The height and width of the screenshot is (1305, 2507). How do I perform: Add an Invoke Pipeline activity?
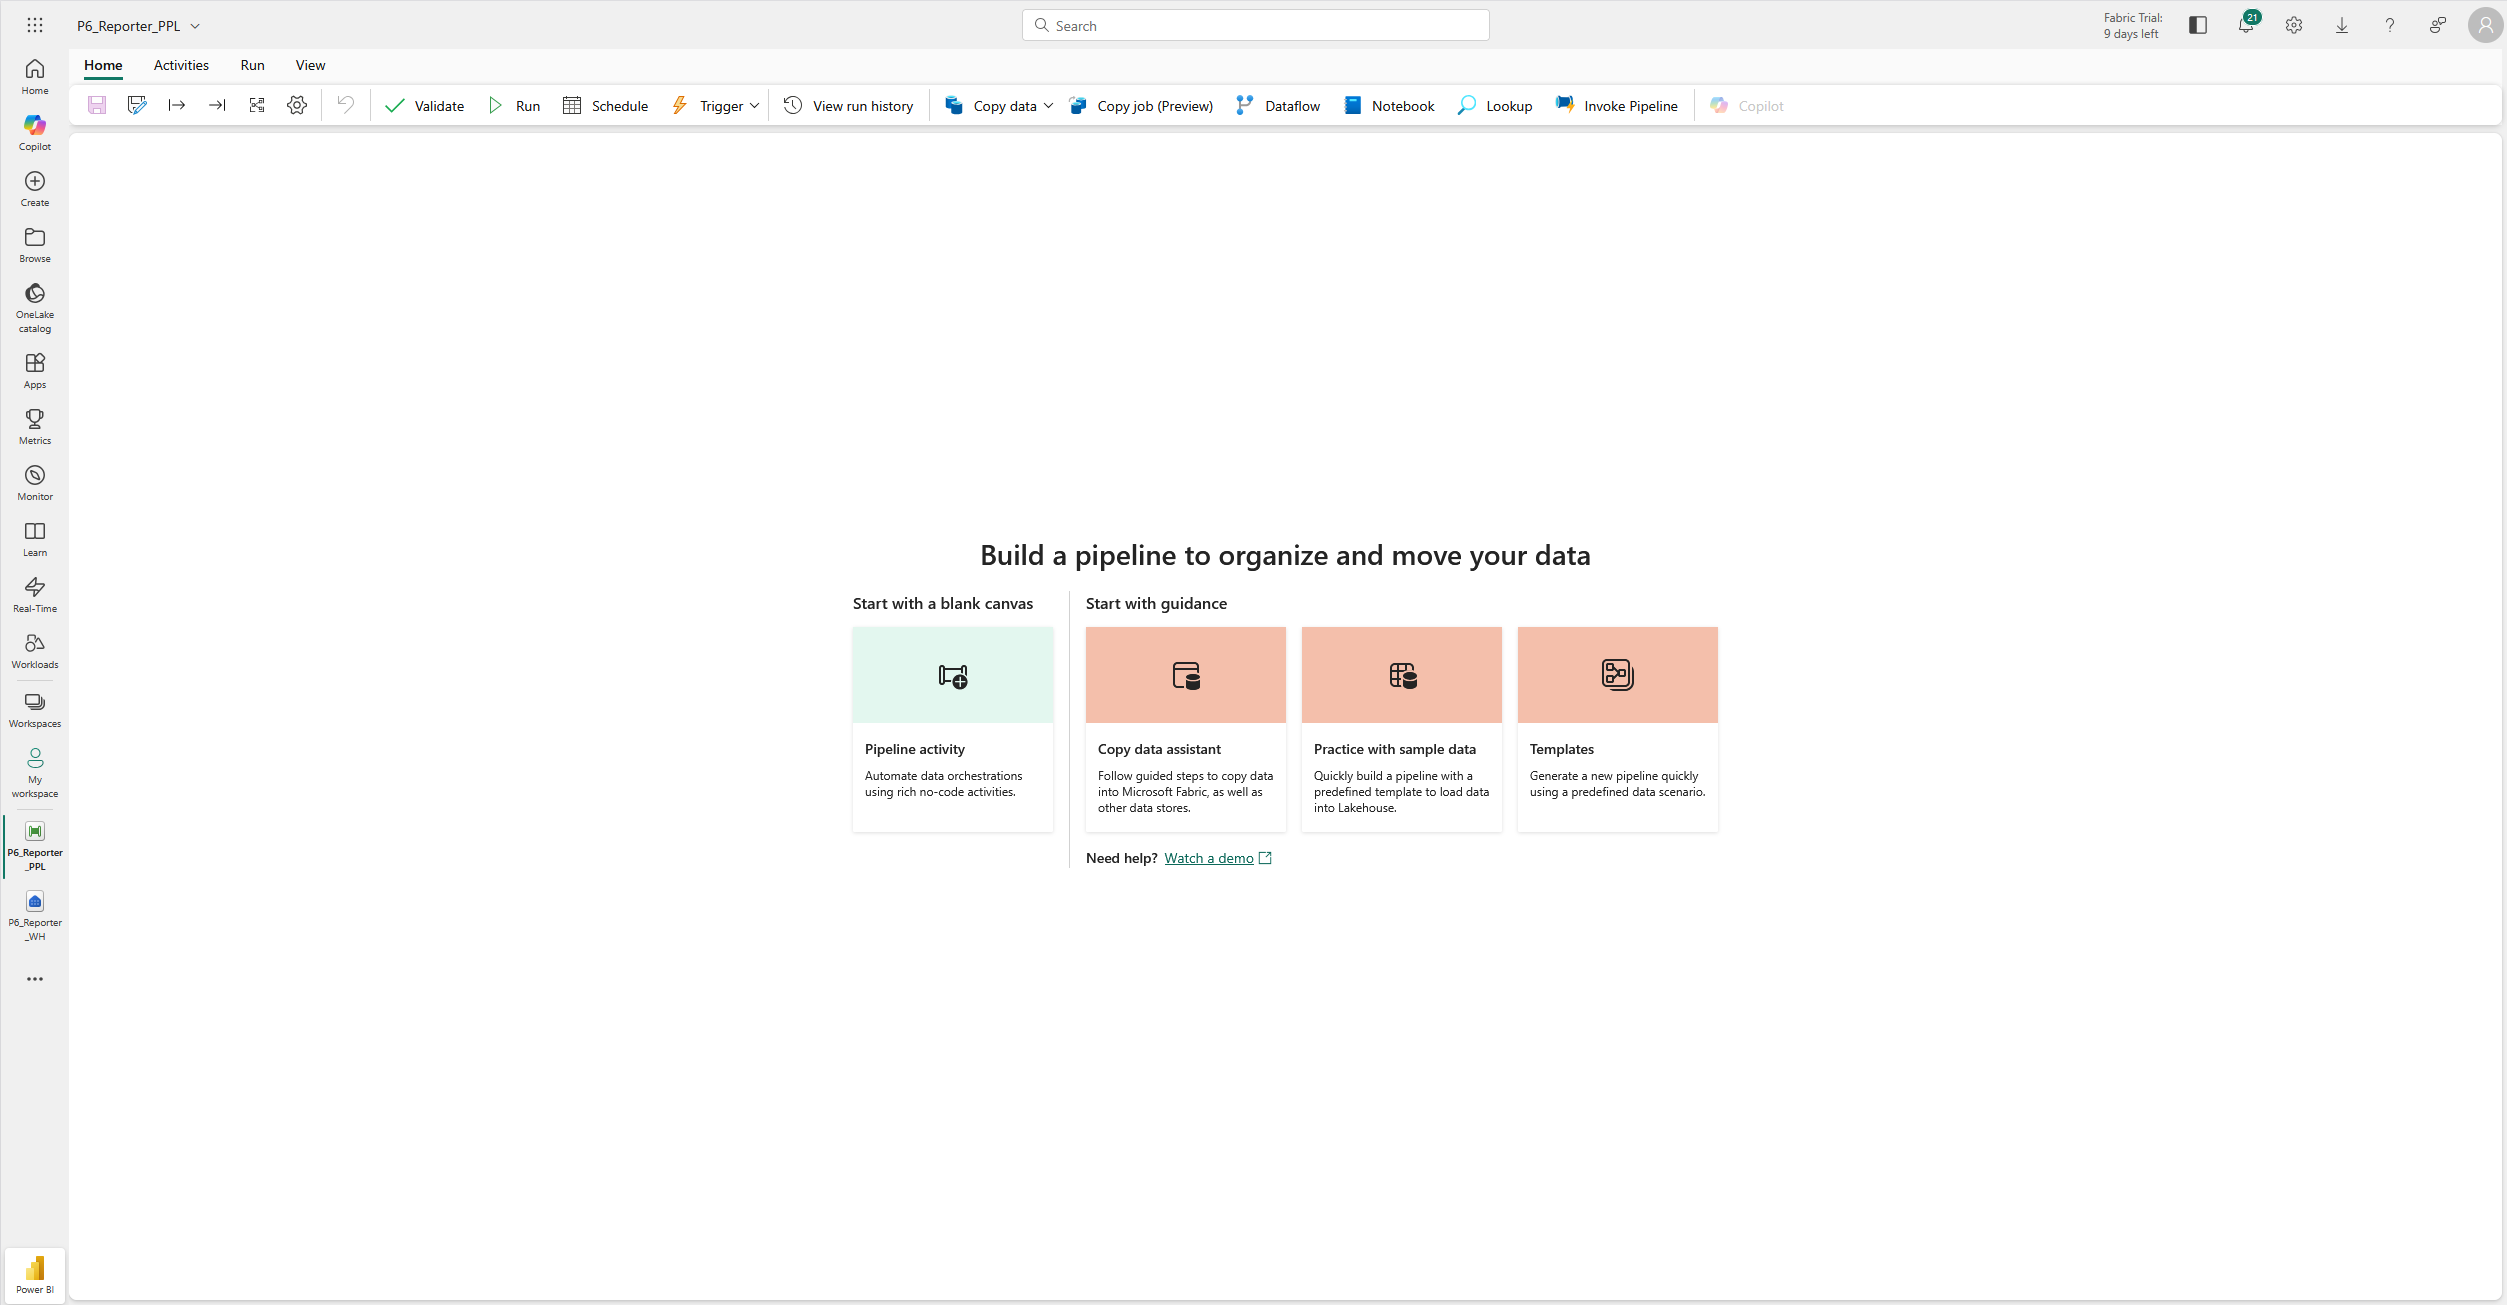pyautogui.click(x=1616, y=105)
